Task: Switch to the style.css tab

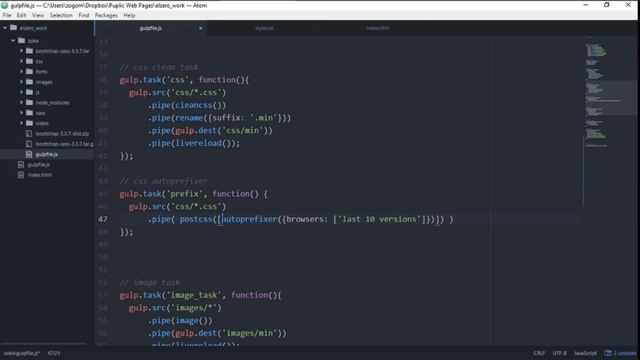Action: click(264, 28)
